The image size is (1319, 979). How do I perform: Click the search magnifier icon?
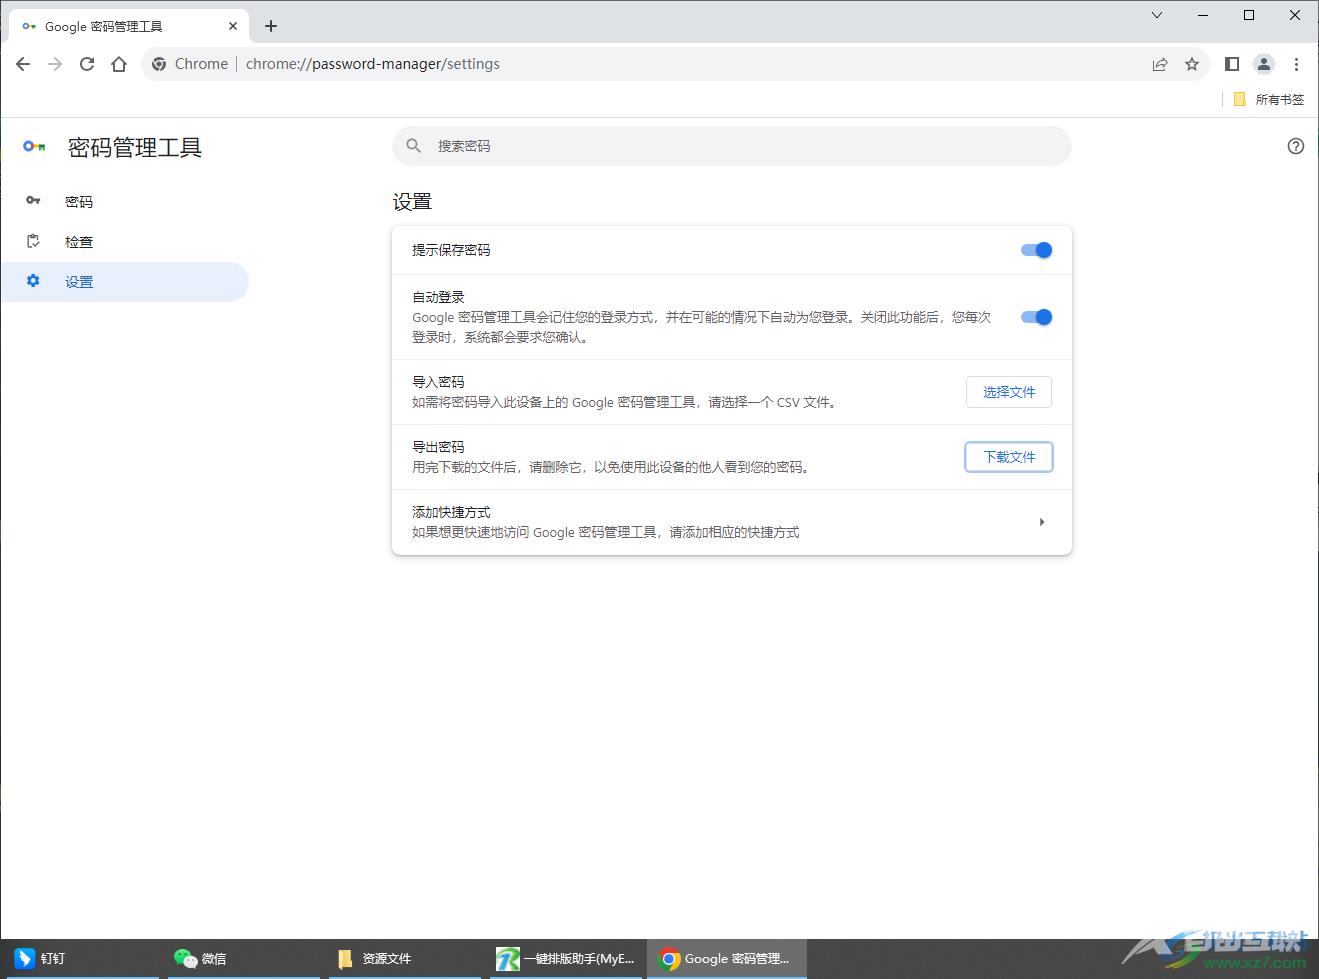(414, 146)
